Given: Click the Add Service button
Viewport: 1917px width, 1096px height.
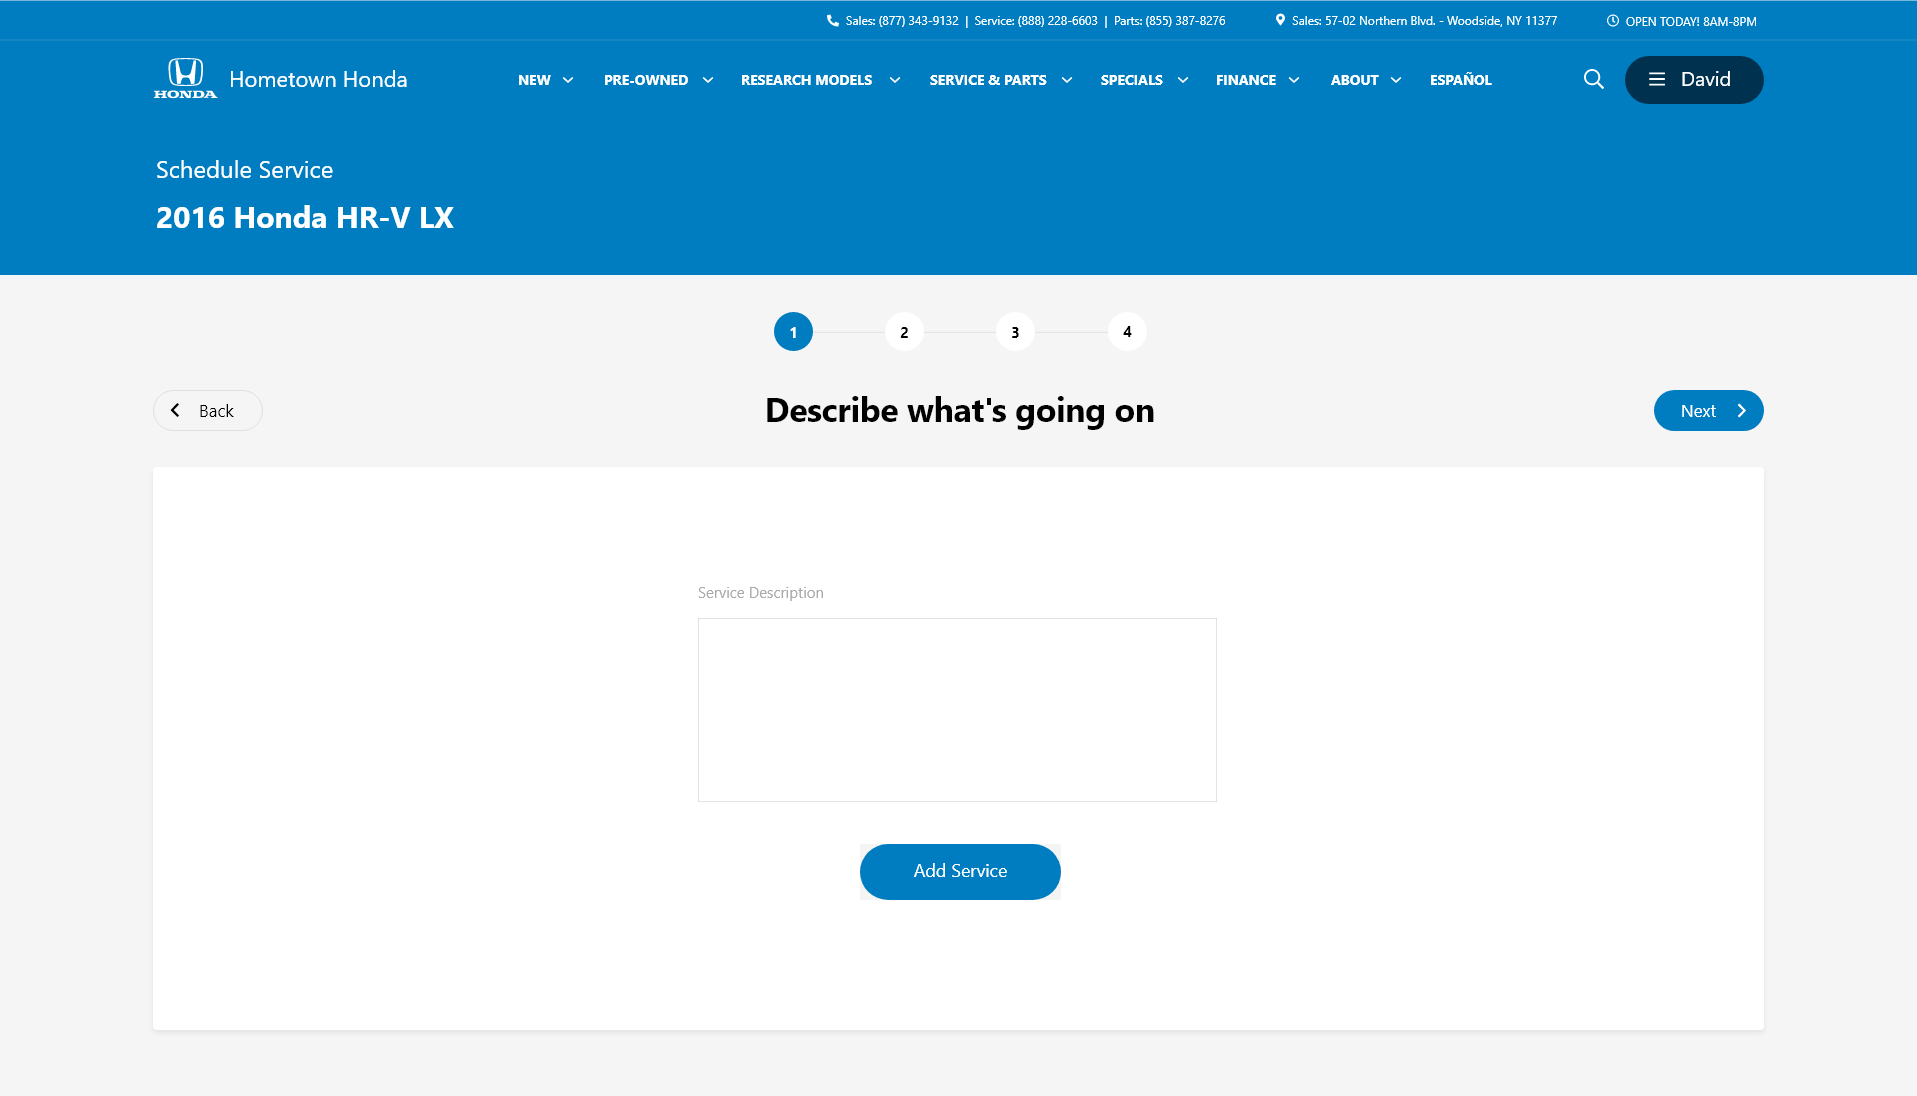Looking at the screenshot, I should pos(960,871).
